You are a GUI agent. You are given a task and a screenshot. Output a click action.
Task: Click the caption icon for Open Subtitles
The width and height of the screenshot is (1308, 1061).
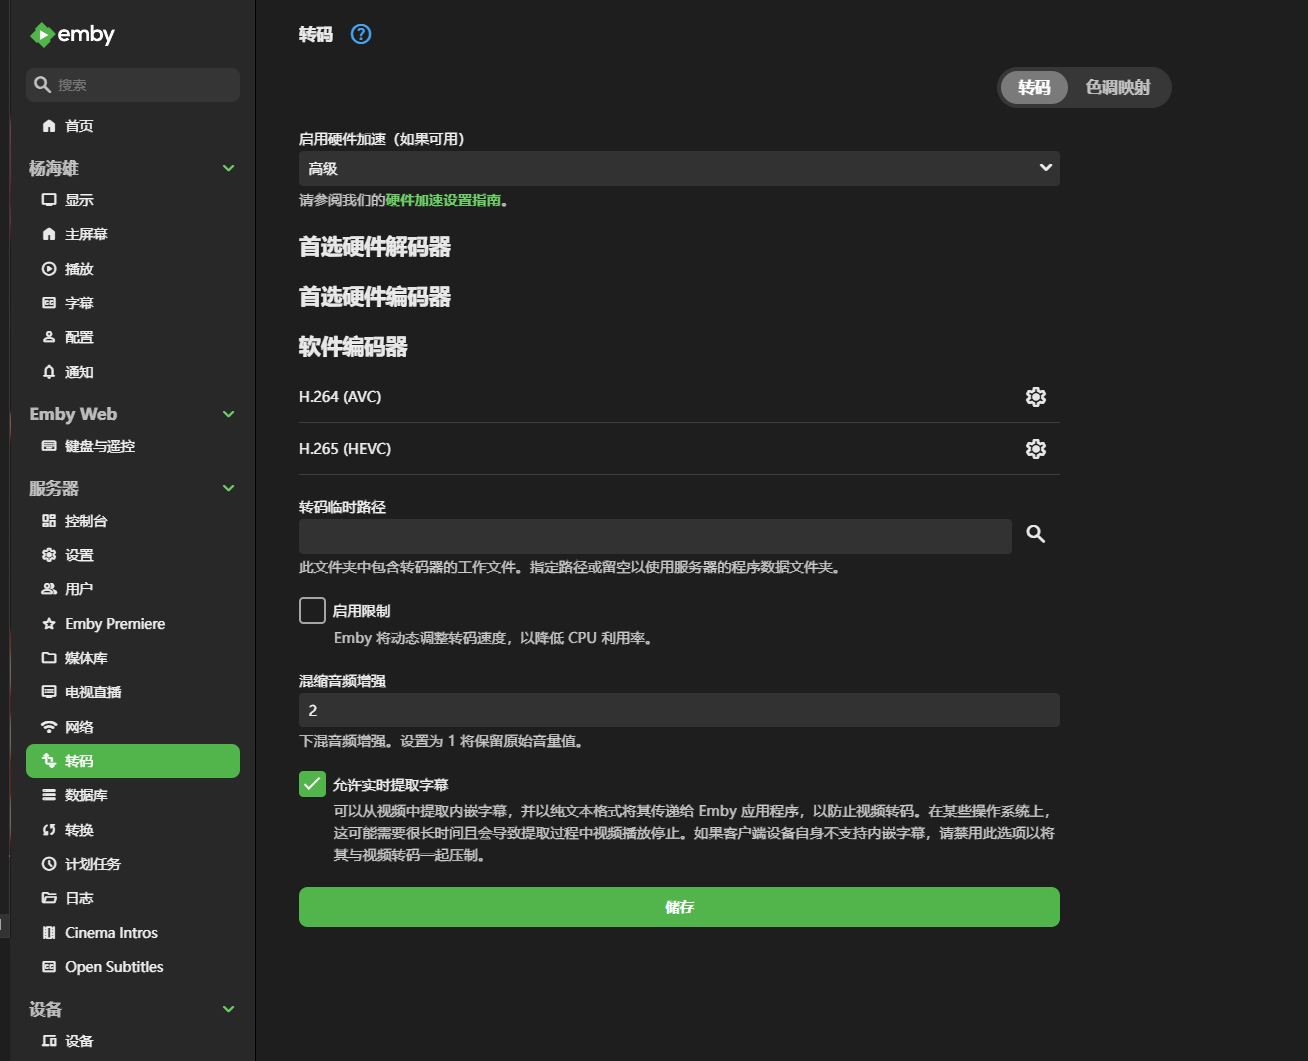point(49,967)
